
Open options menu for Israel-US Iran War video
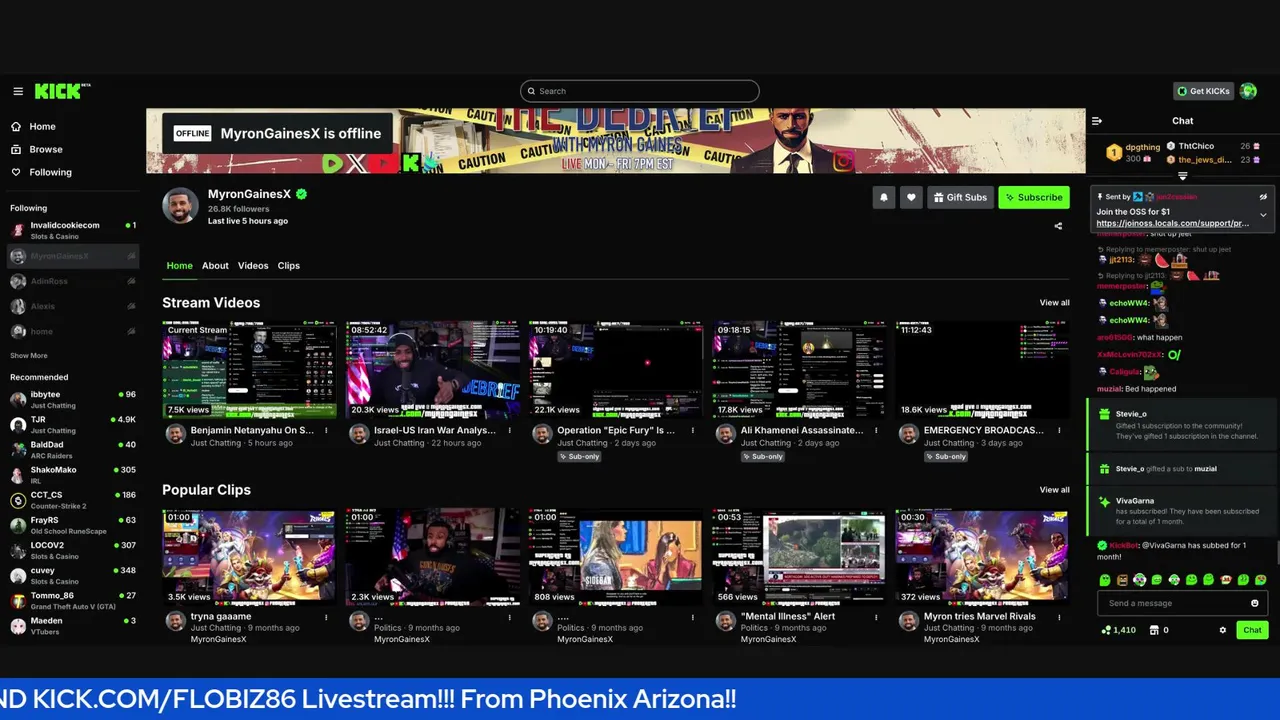[509, 430]
